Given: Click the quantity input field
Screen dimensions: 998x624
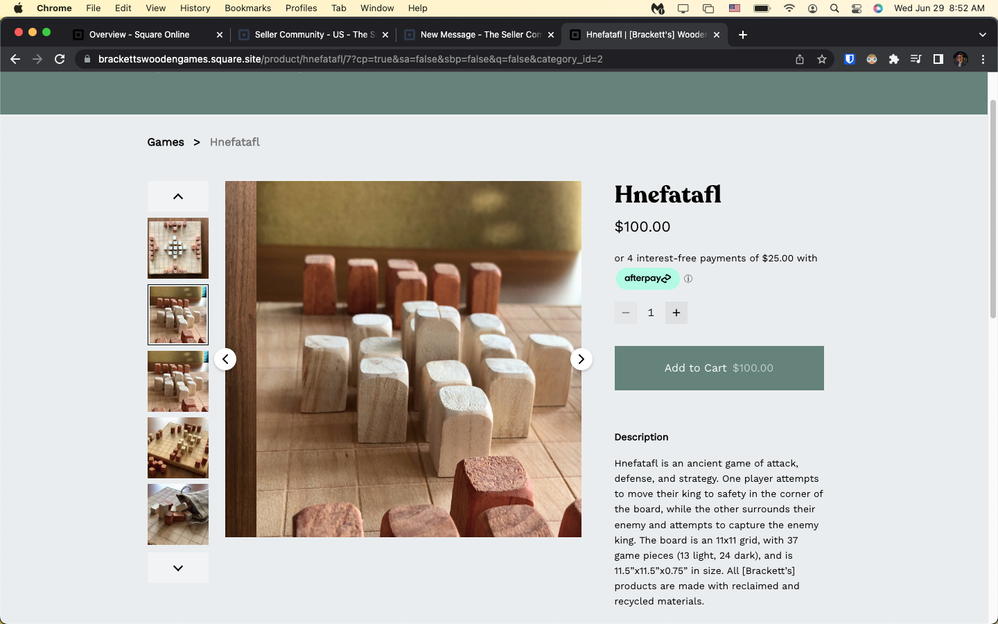Looking at the screenshot, I should [651, 313].
